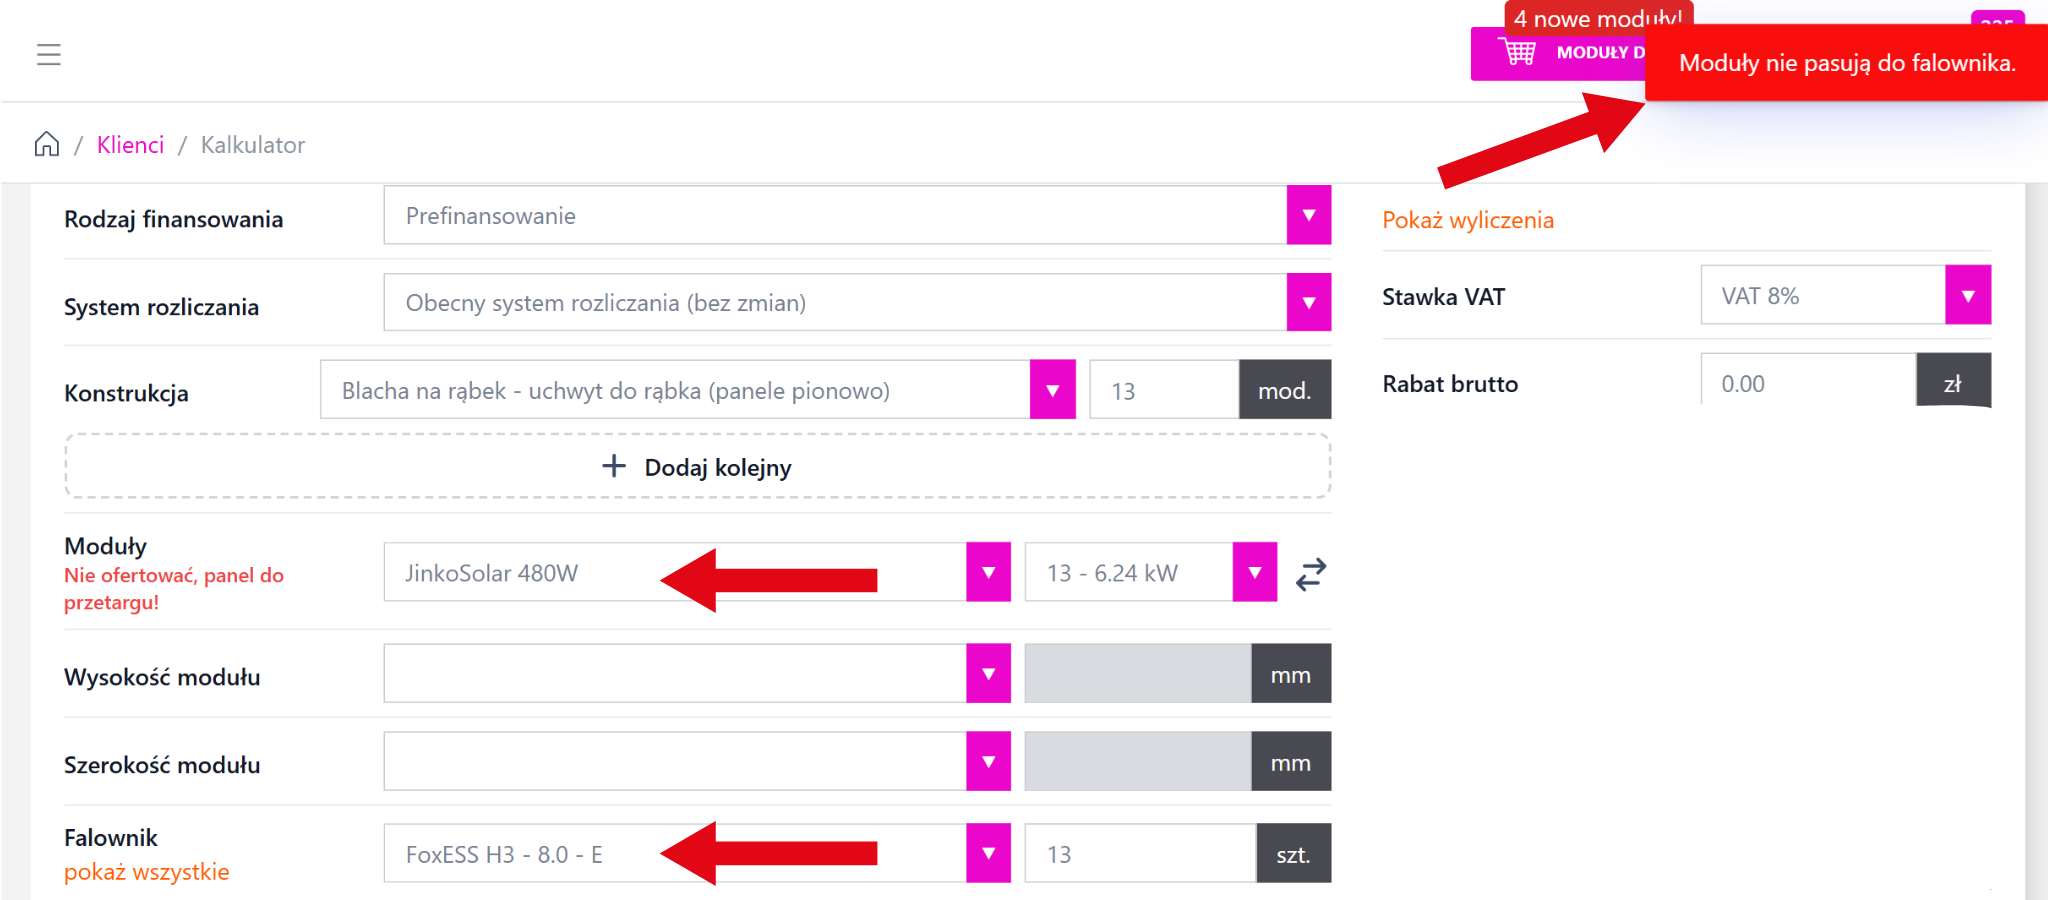The image size is (2048, 900).
Task: Click the Pokaż wyliczenia link
Action: tap(1467, 220)
